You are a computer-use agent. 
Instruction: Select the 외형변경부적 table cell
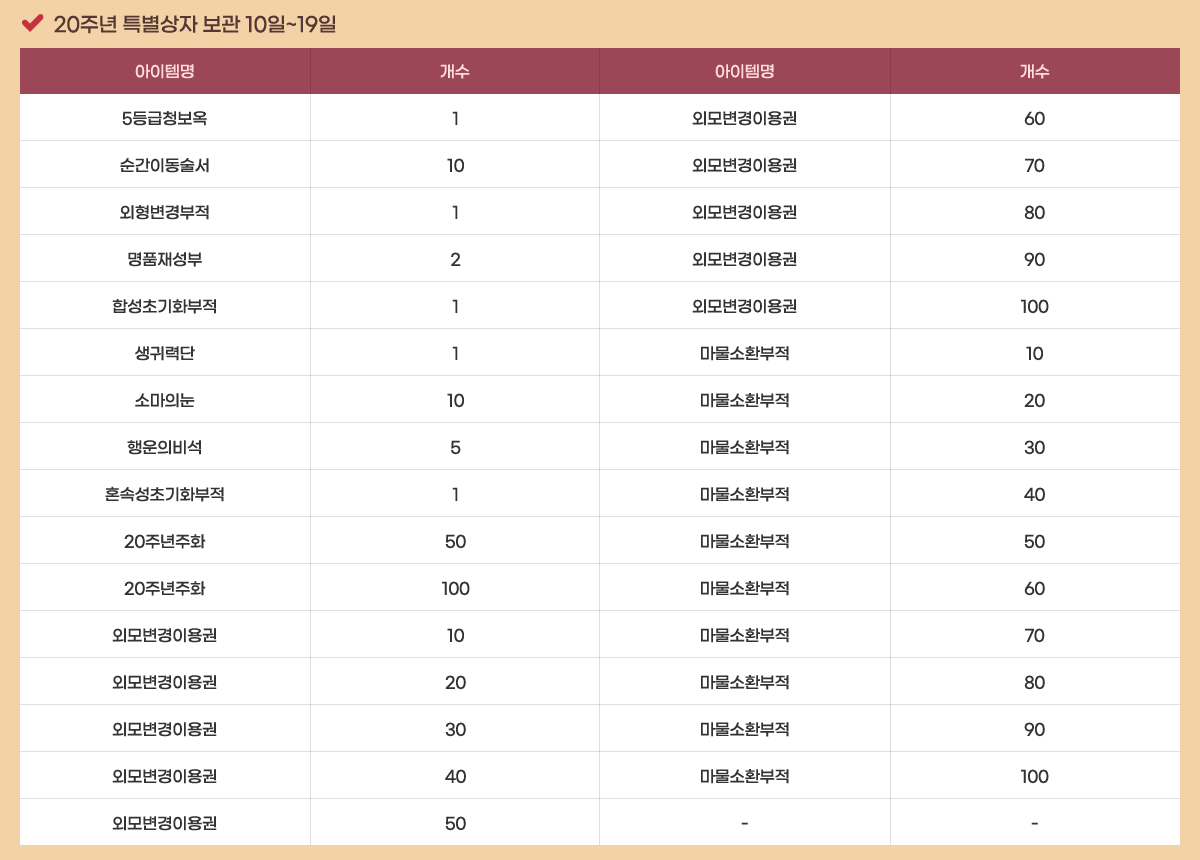click(x=165, y=212)
